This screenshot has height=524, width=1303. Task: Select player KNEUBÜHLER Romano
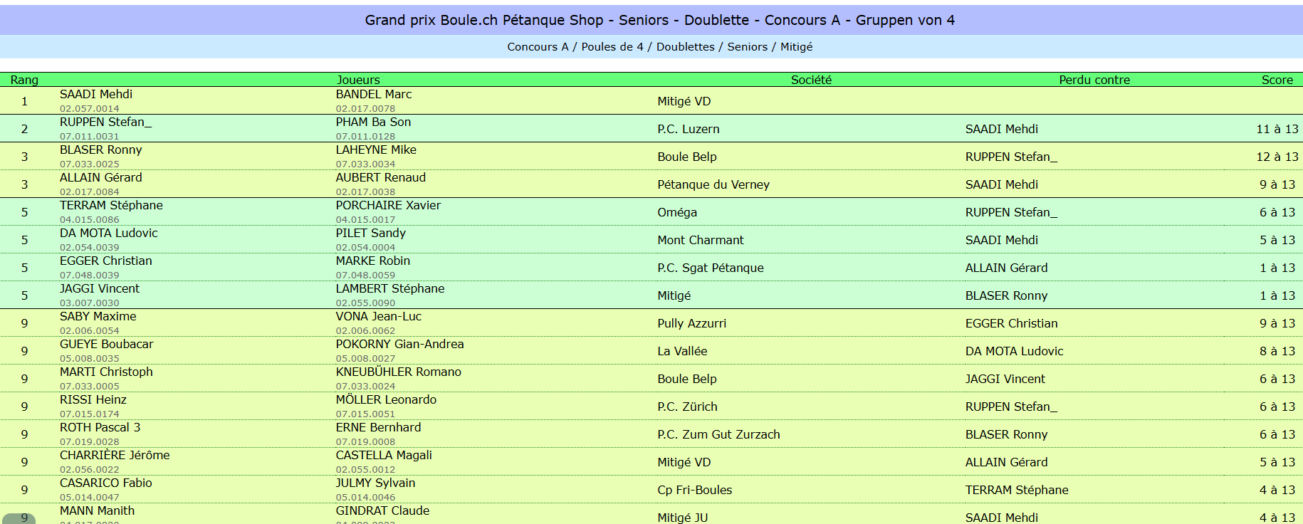click(398, 372)
